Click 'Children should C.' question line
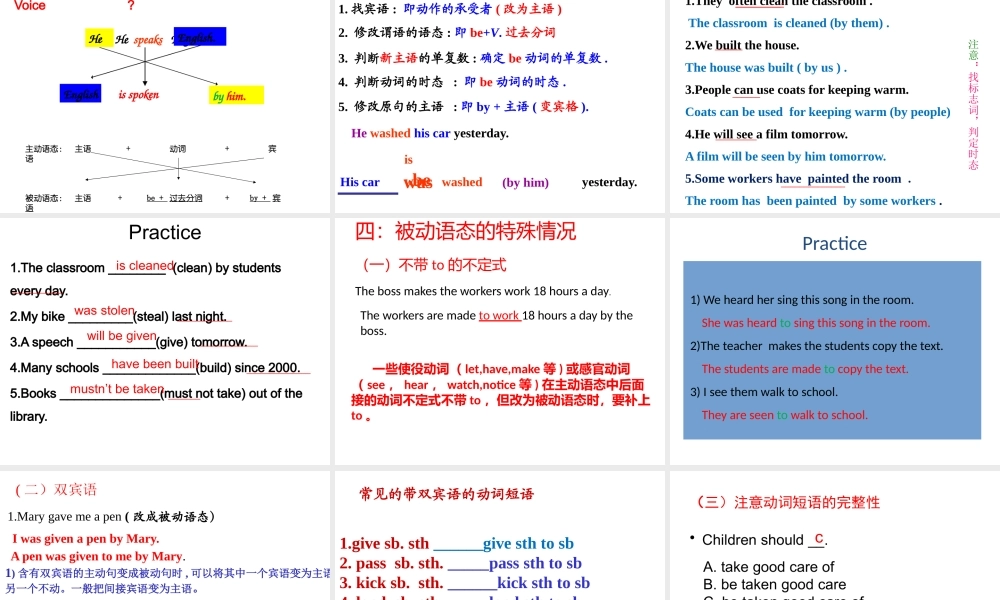Image resolution: width=1000 pixels, height=600 pixels. tap(765, 540)
